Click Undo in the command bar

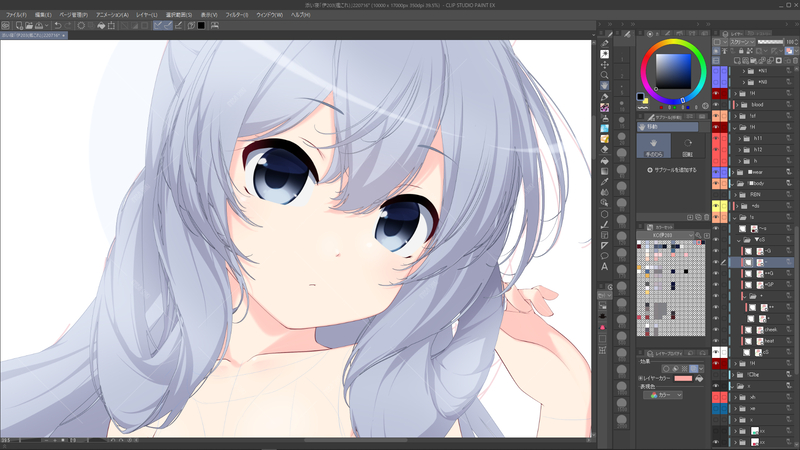coord(58,25)
